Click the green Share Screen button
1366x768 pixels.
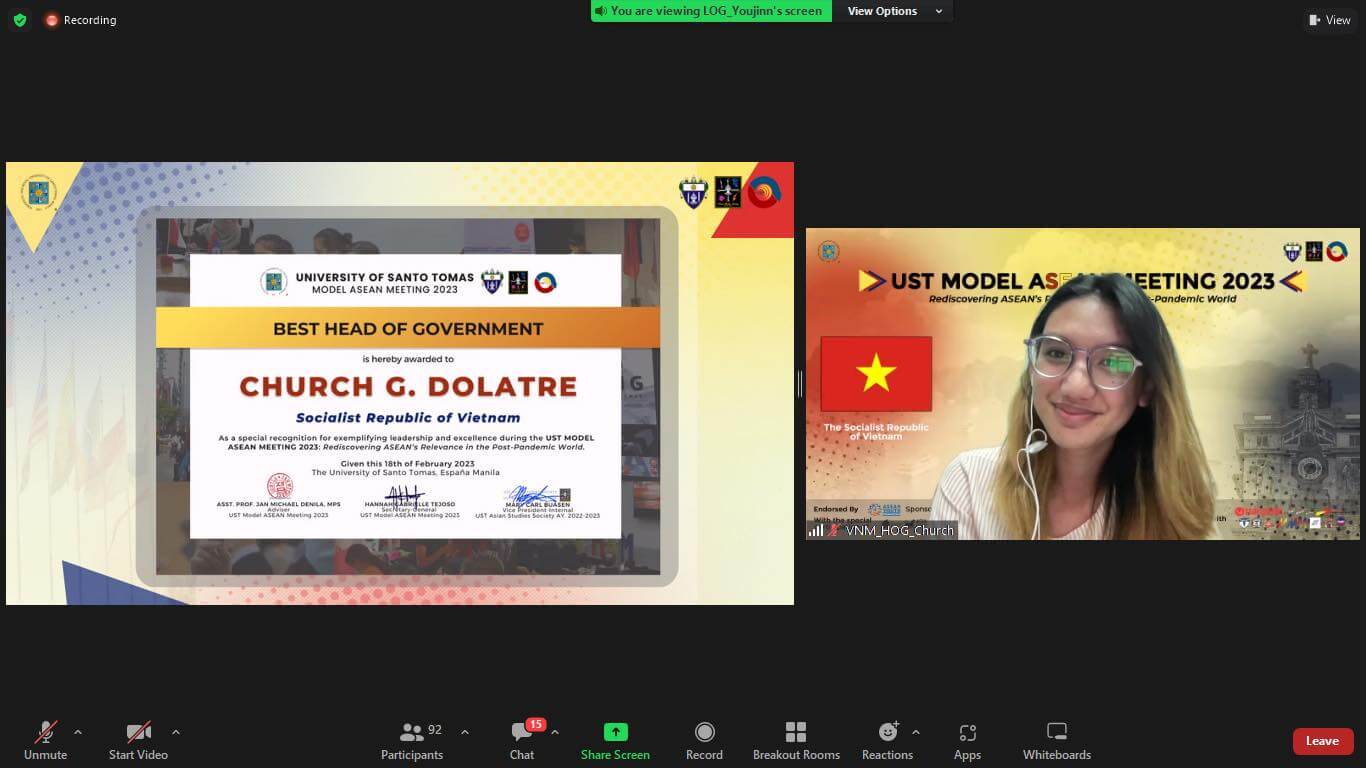coord(615,741)
